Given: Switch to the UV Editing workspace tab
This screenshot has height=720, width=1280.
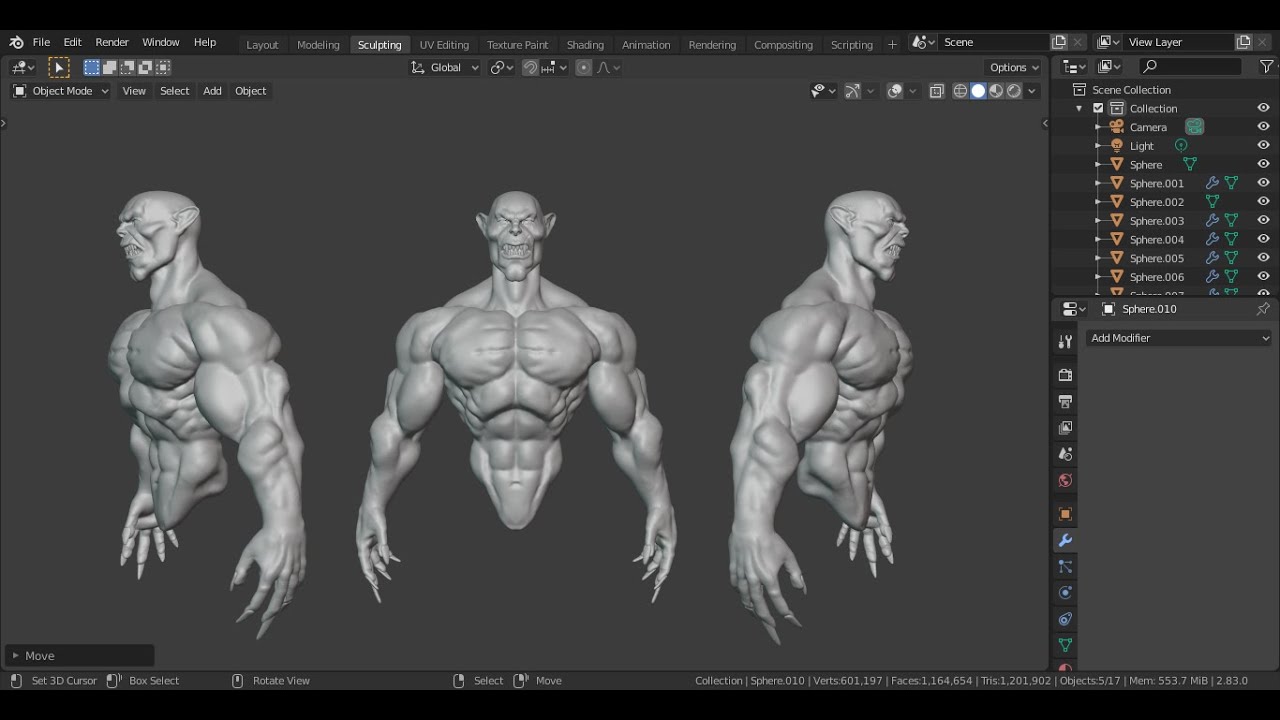Looking at the screenshot, I should [x=444, y=44].
